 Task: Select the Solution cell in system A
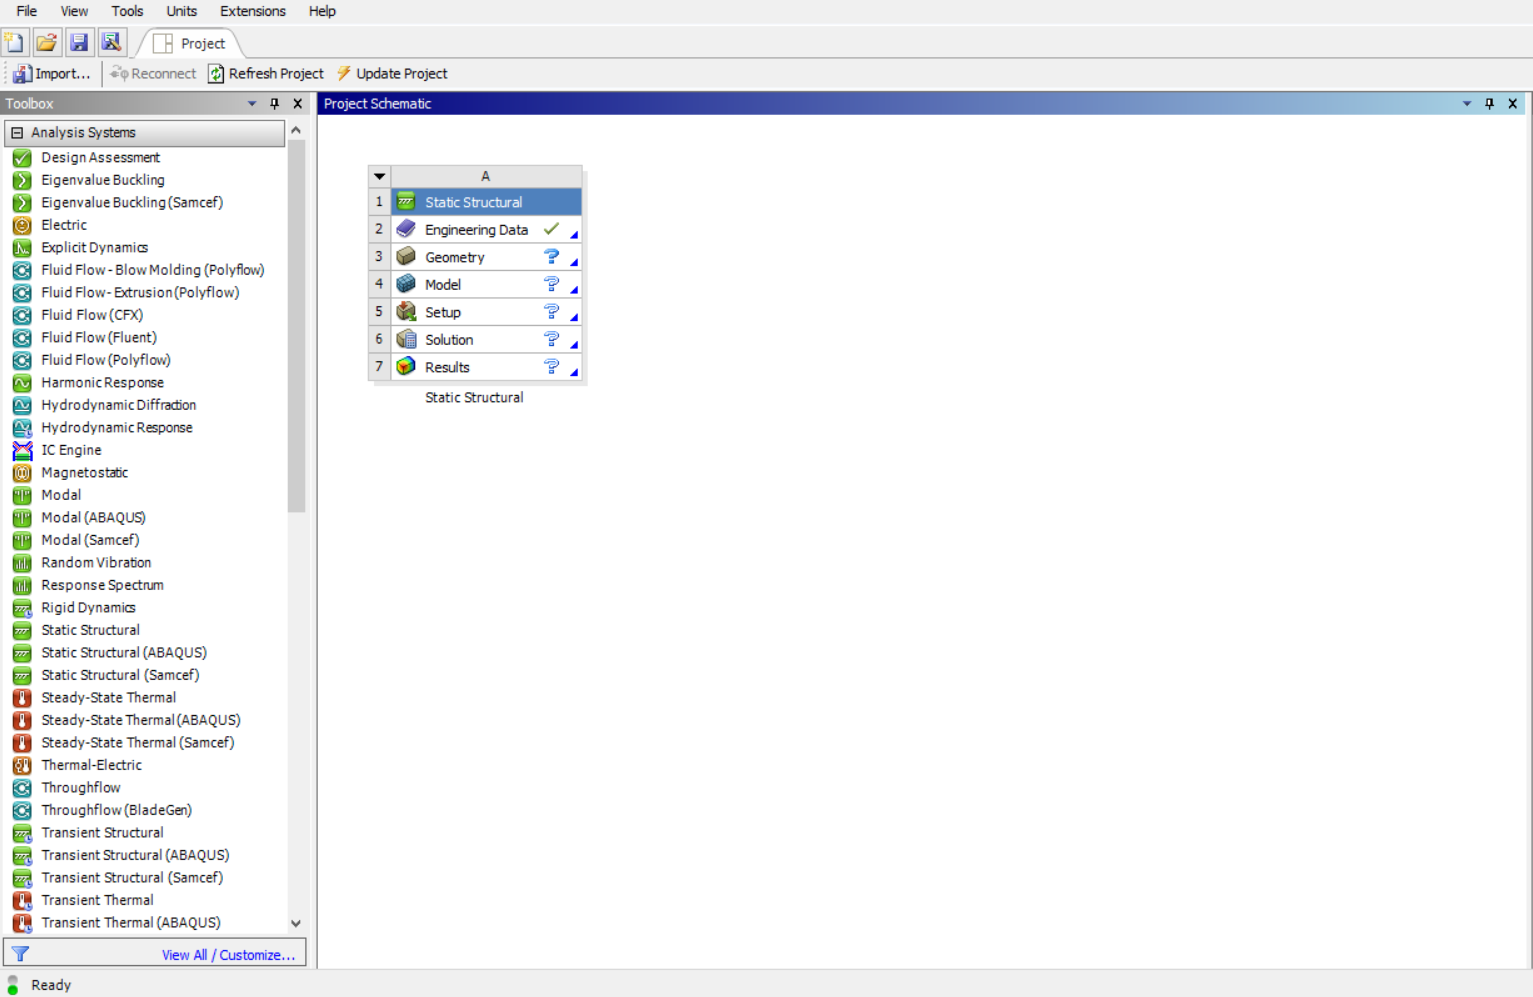(x=486, y=340)
